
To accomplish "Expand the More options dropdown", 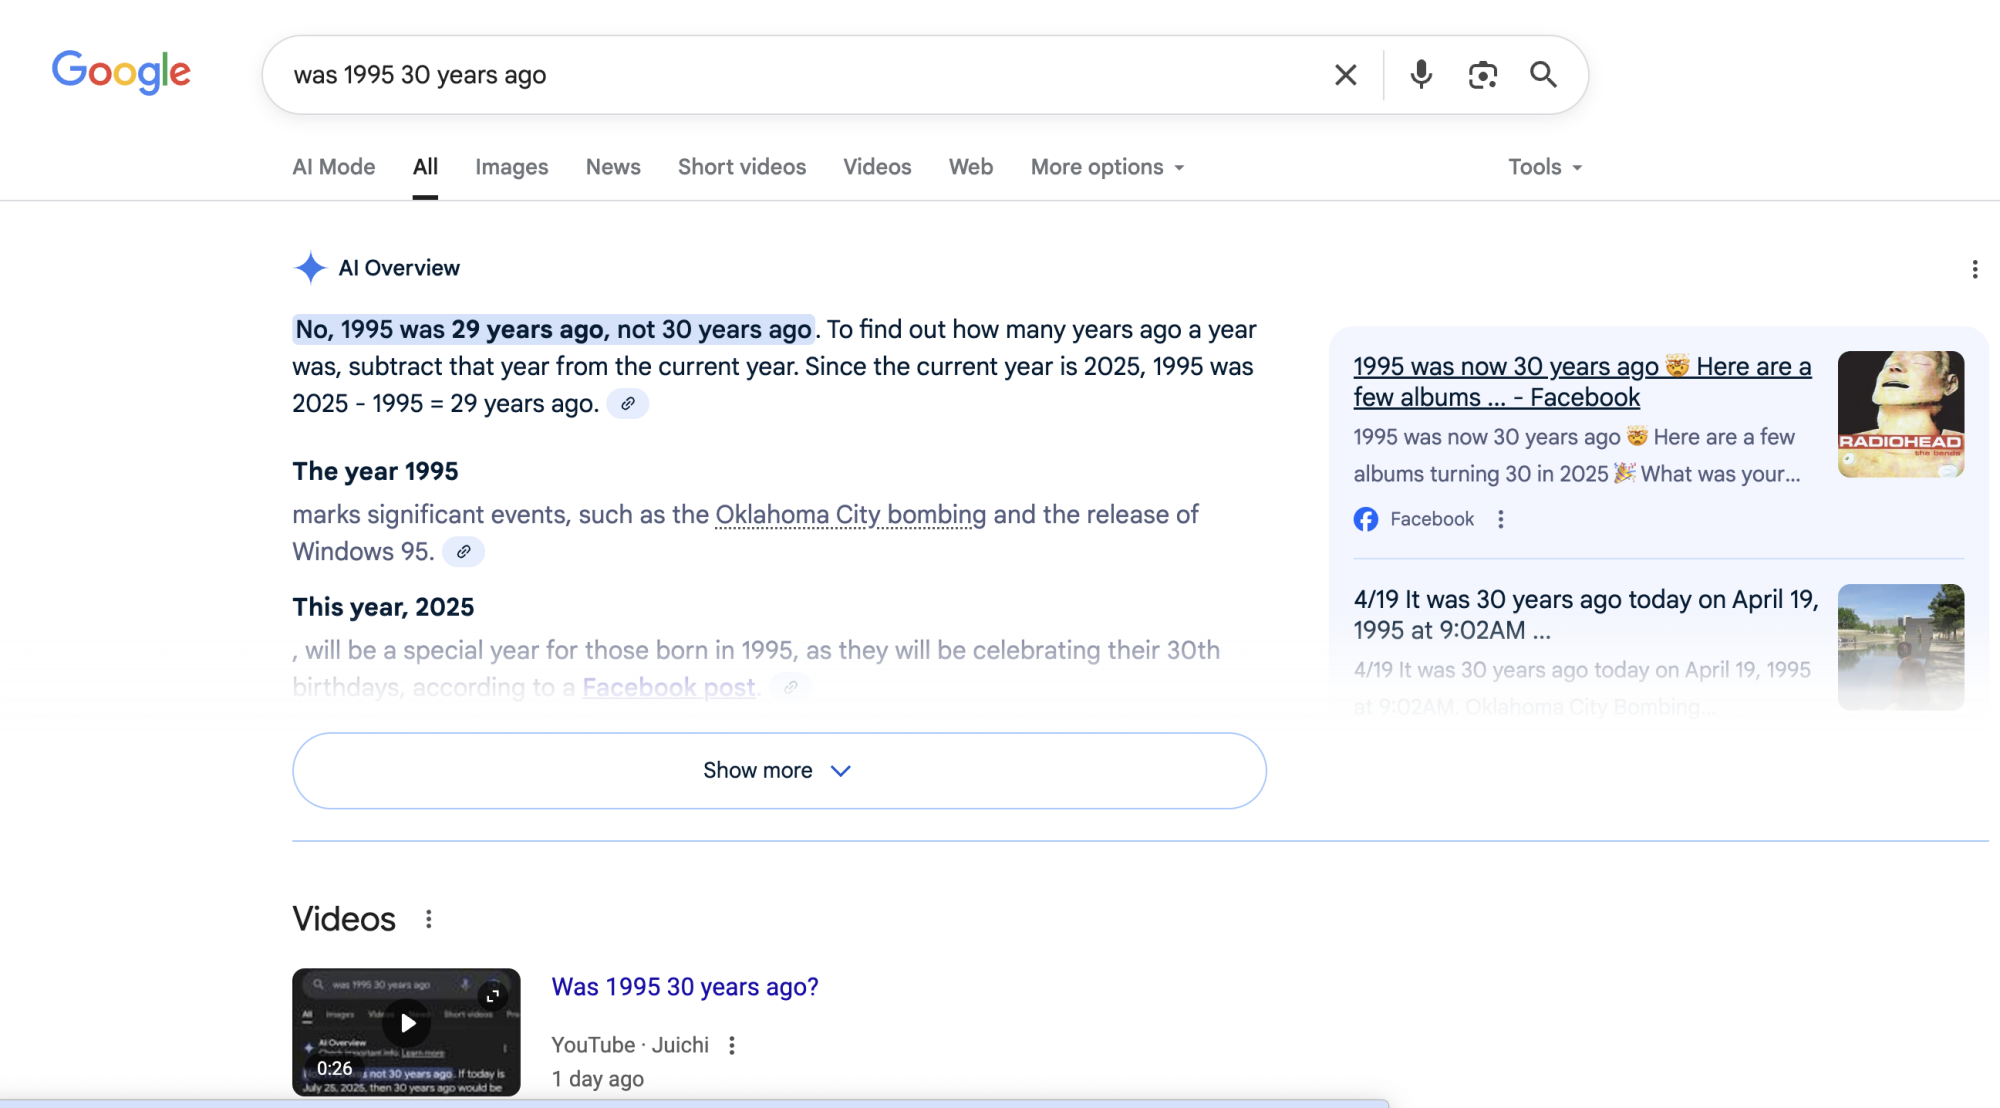I will pos(1107,167).
